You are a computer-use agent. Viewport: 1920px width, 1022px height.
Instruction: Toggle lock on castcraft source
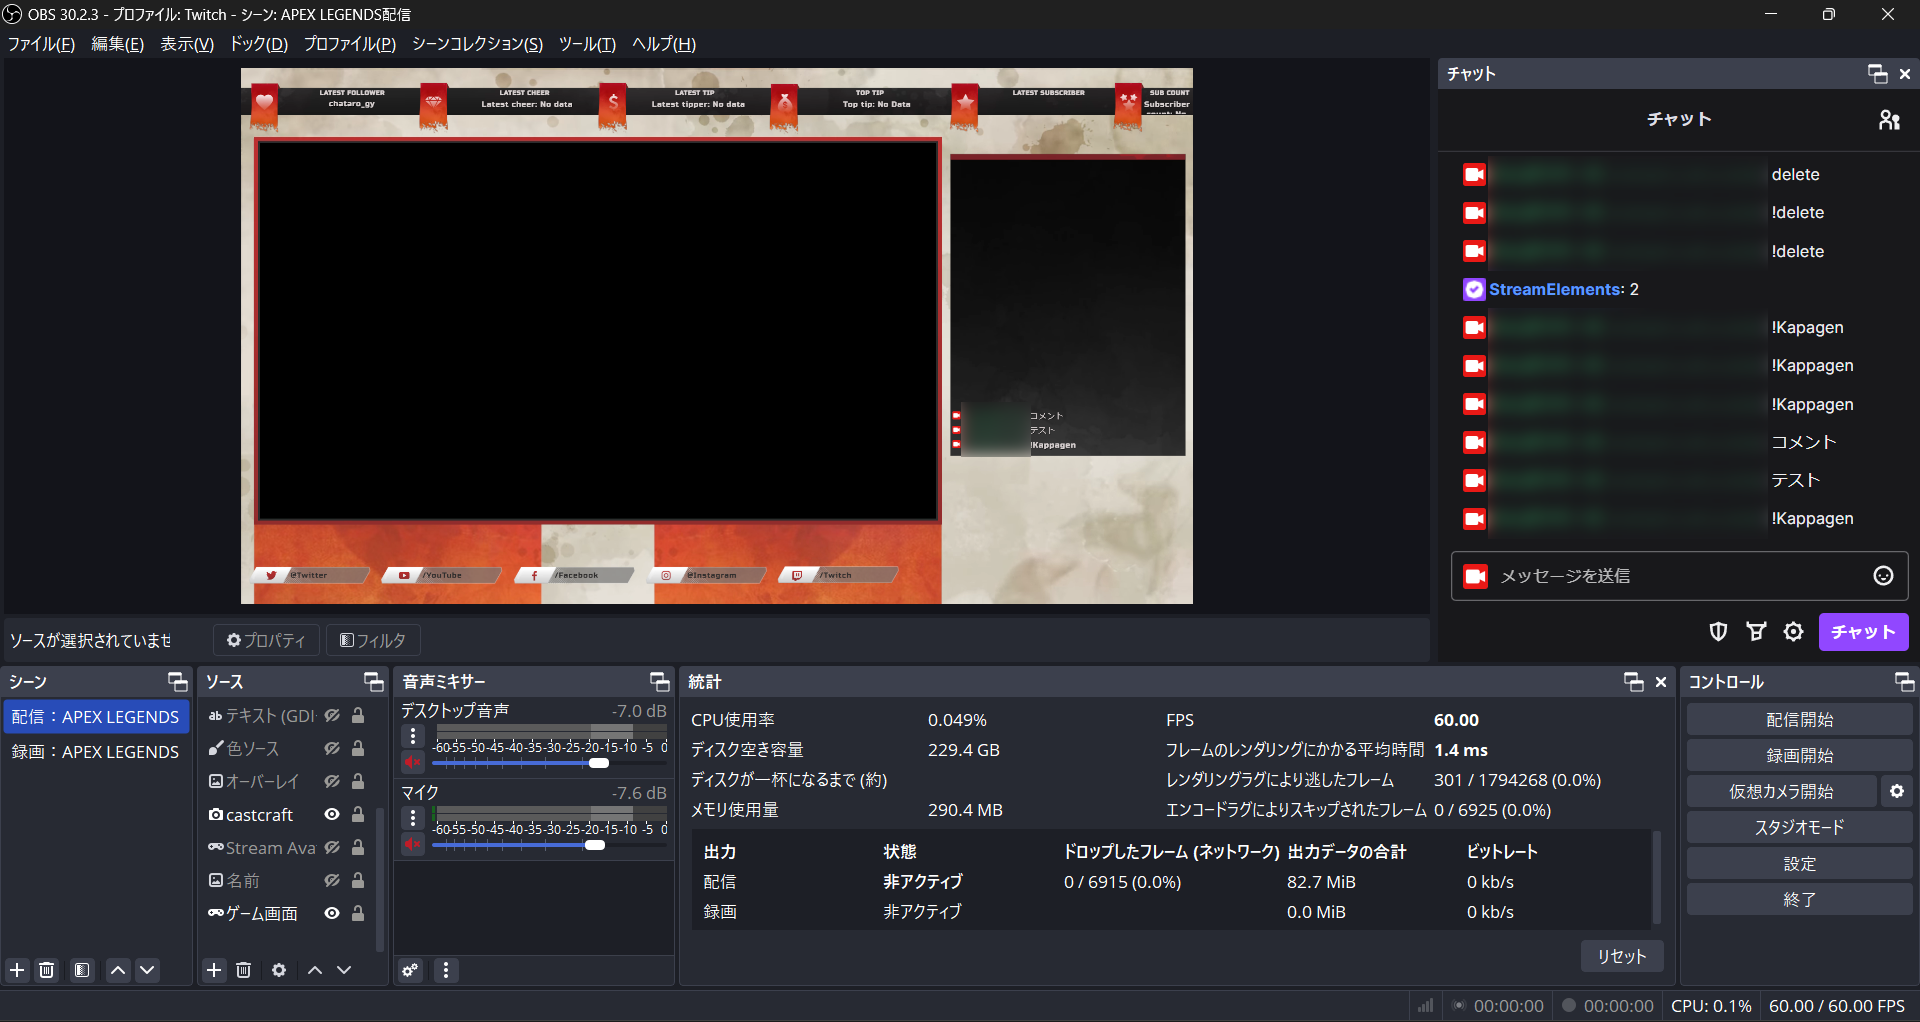(358, 815)
